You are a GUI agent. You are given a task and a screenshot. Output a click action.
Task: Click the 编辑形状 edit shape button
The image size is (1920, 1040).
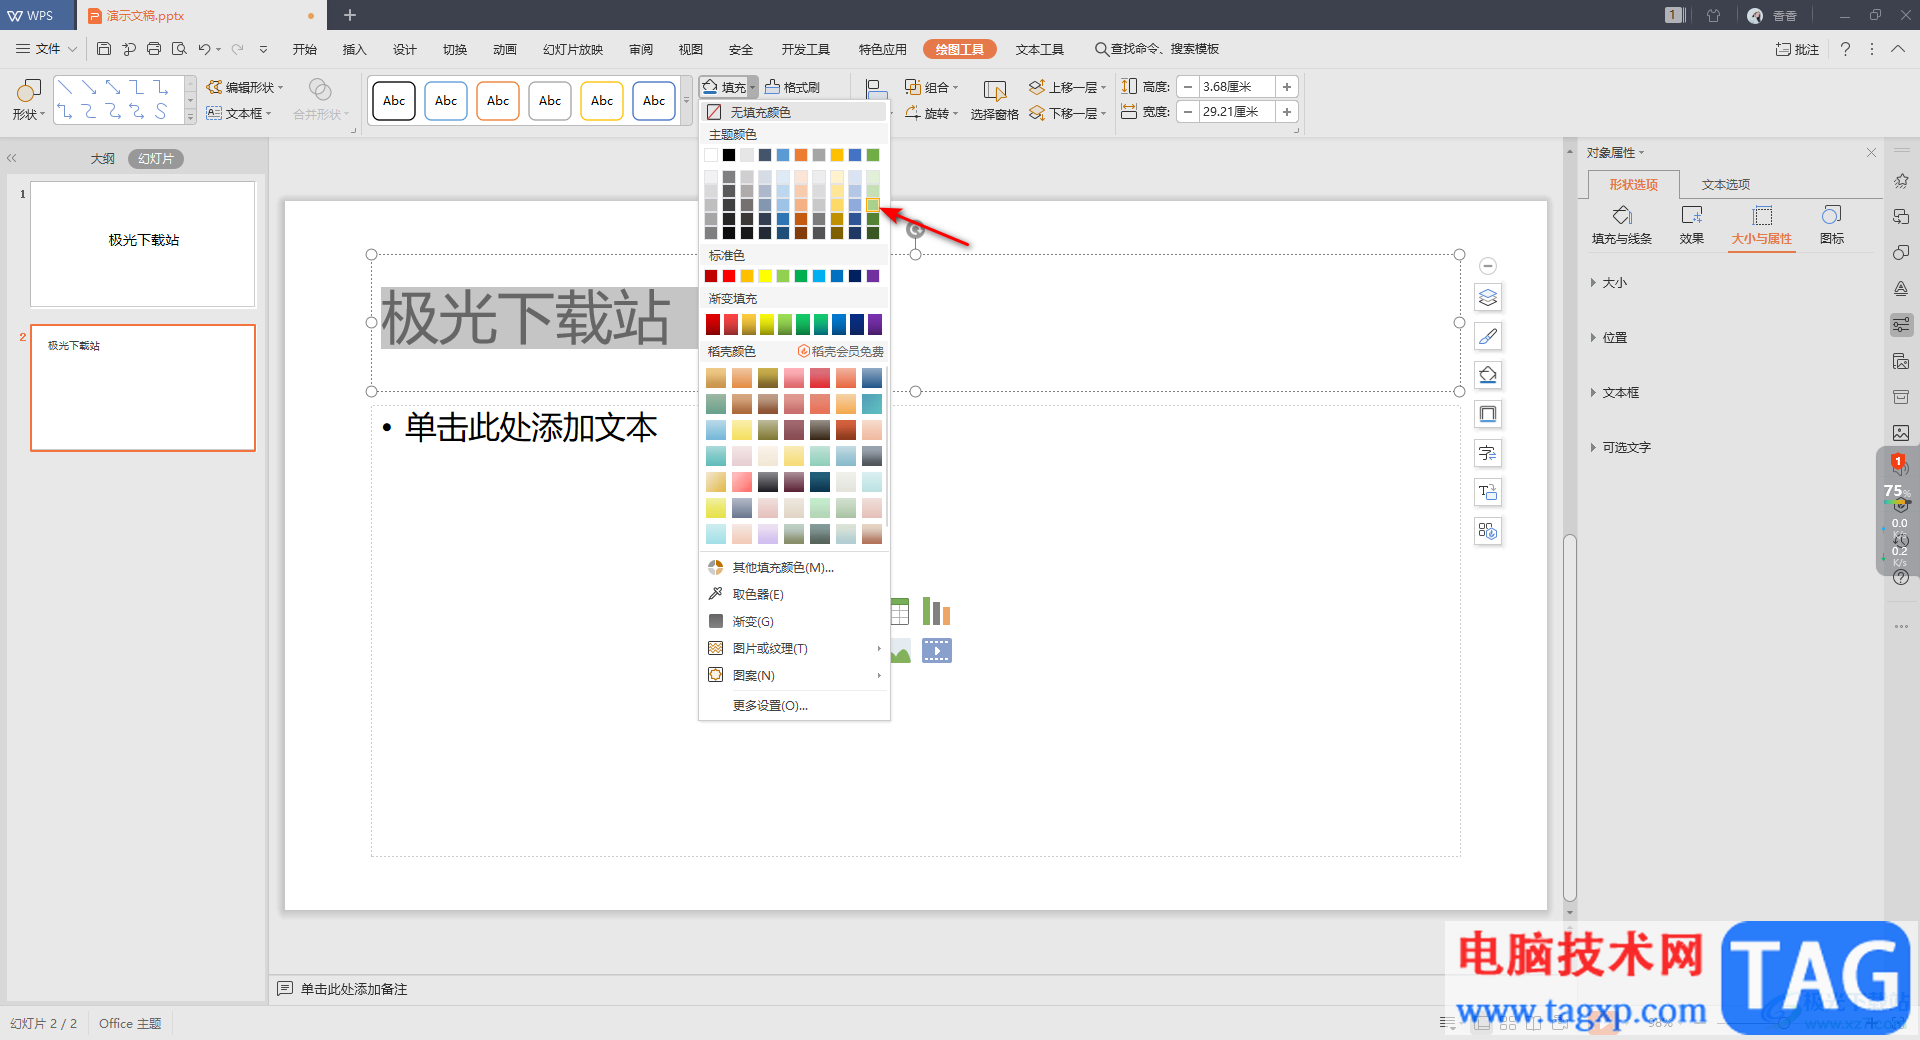245,87
